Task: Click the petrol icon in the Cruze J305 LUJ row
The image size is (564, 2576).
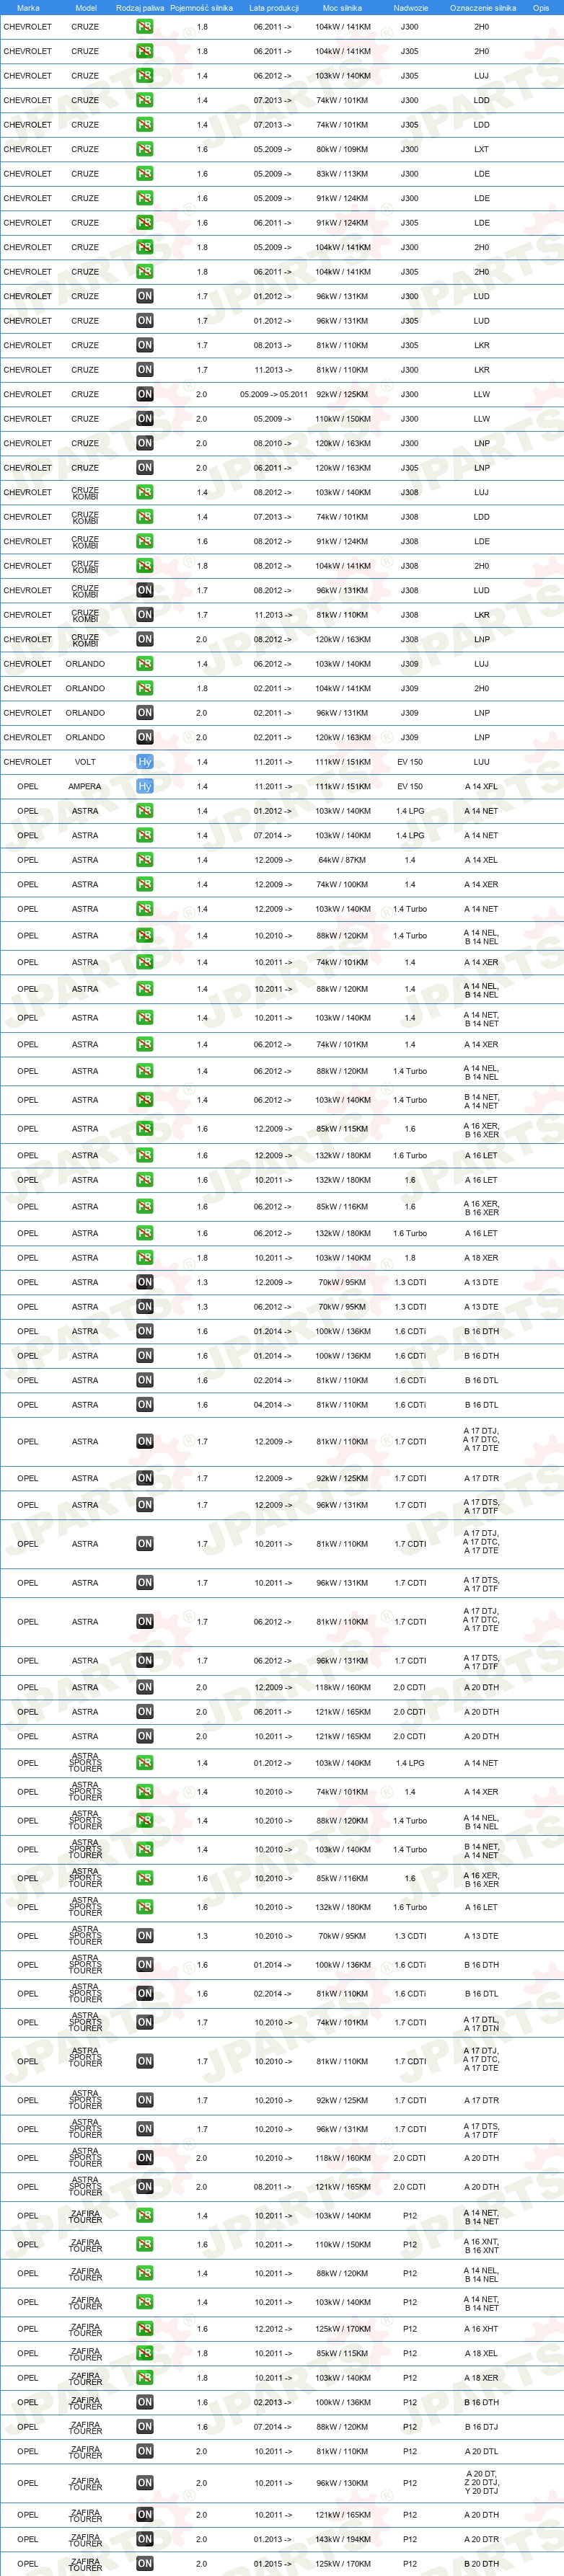Action: click(145, 76)
